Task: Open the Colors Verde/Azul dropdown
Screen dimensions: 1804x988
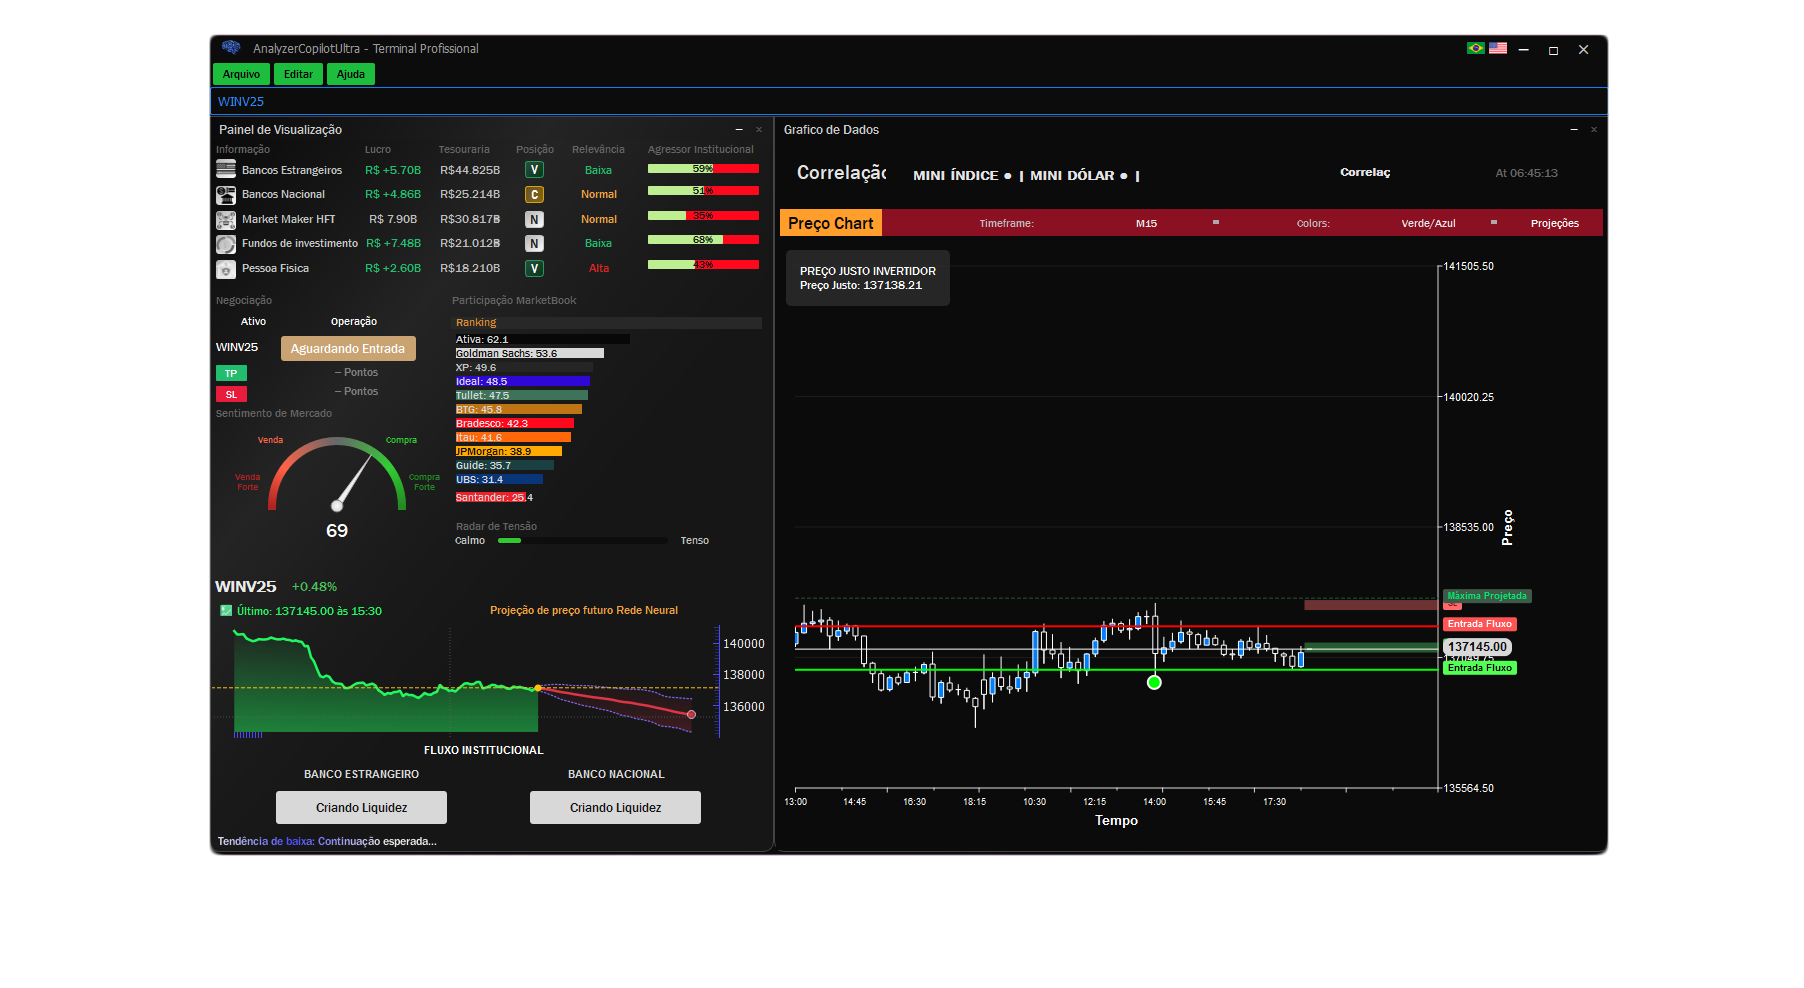Action: pyautogui.click(x=1430, y=223)
